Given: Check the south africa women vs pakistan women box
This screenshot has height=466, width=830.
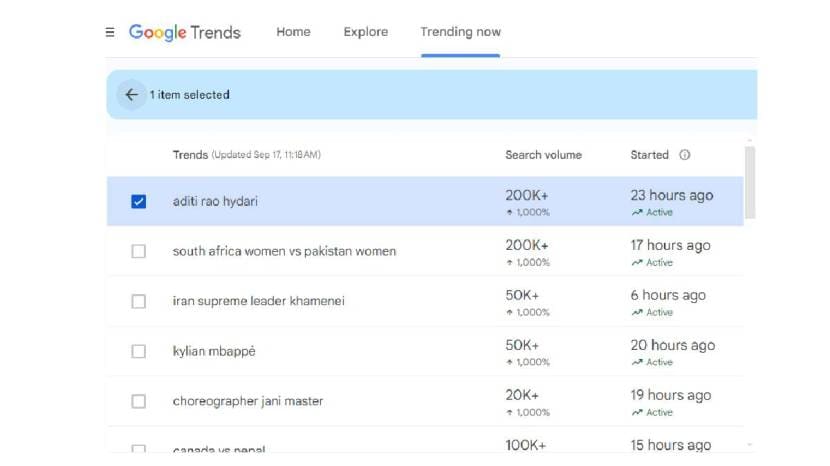Looking at the screenshot, I should point(139,251).
